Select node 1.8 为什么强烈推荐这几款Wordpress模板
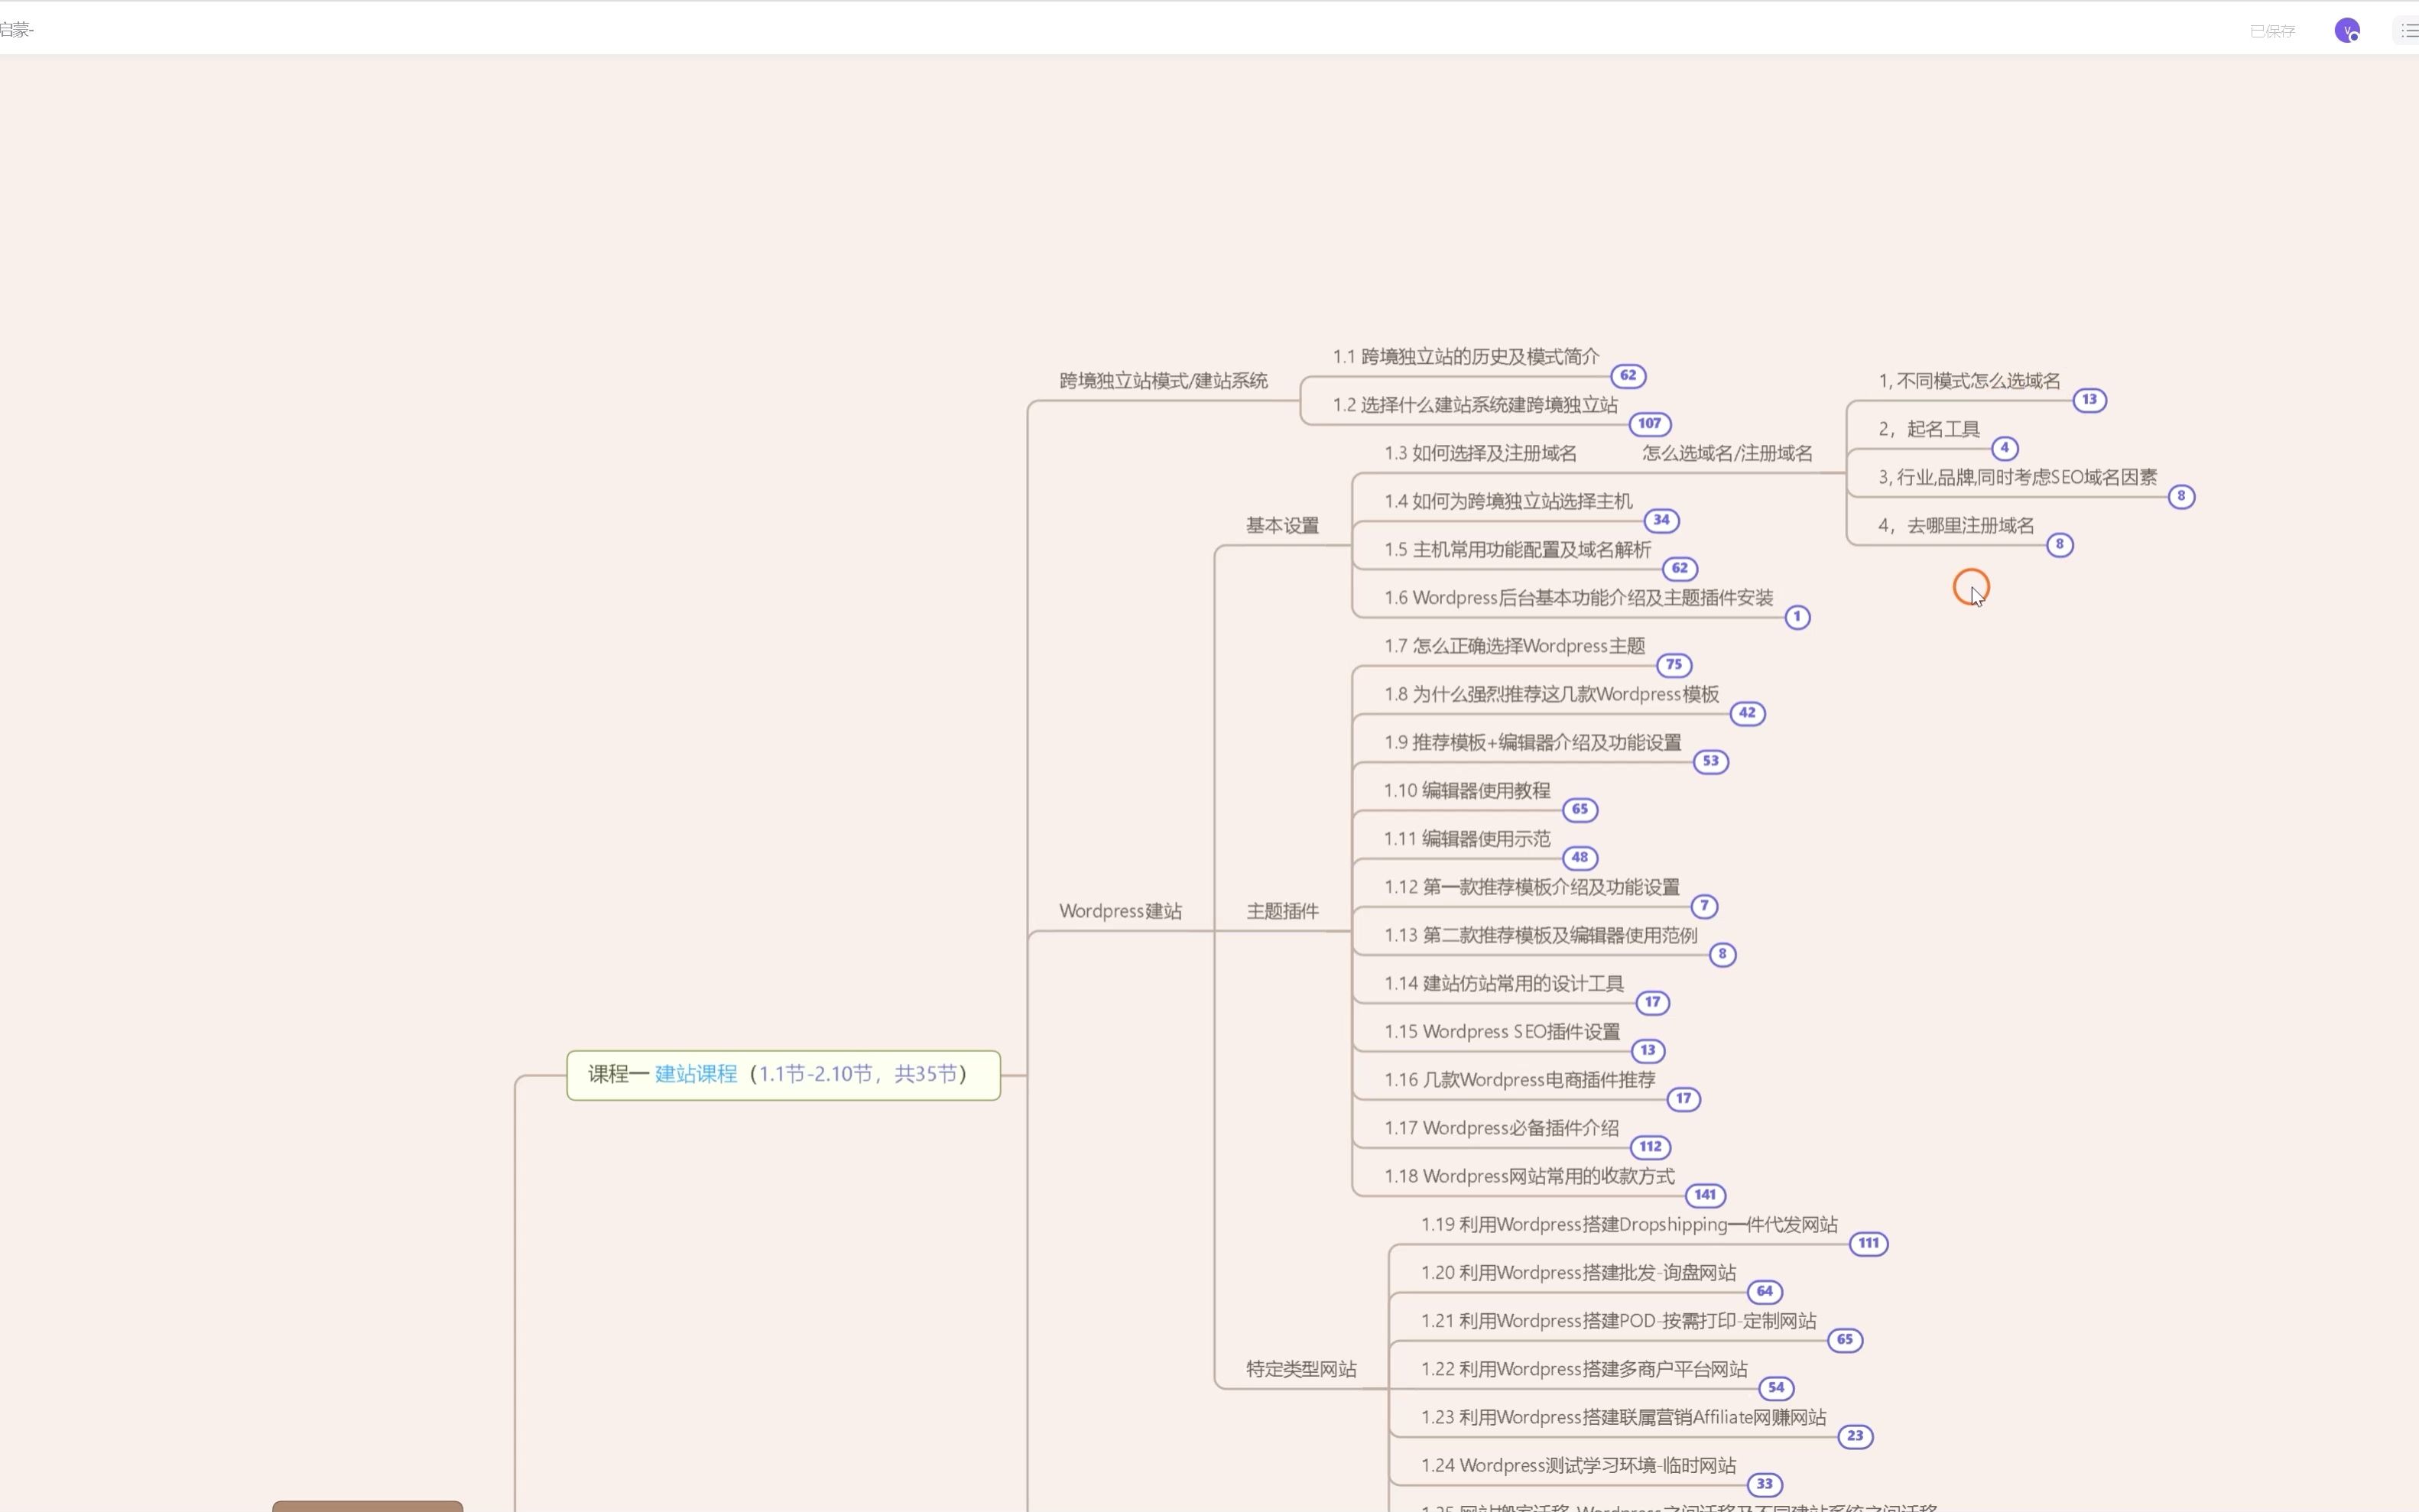The height and width of the screenshot is (1512, 2419). tap(1551, 694)
